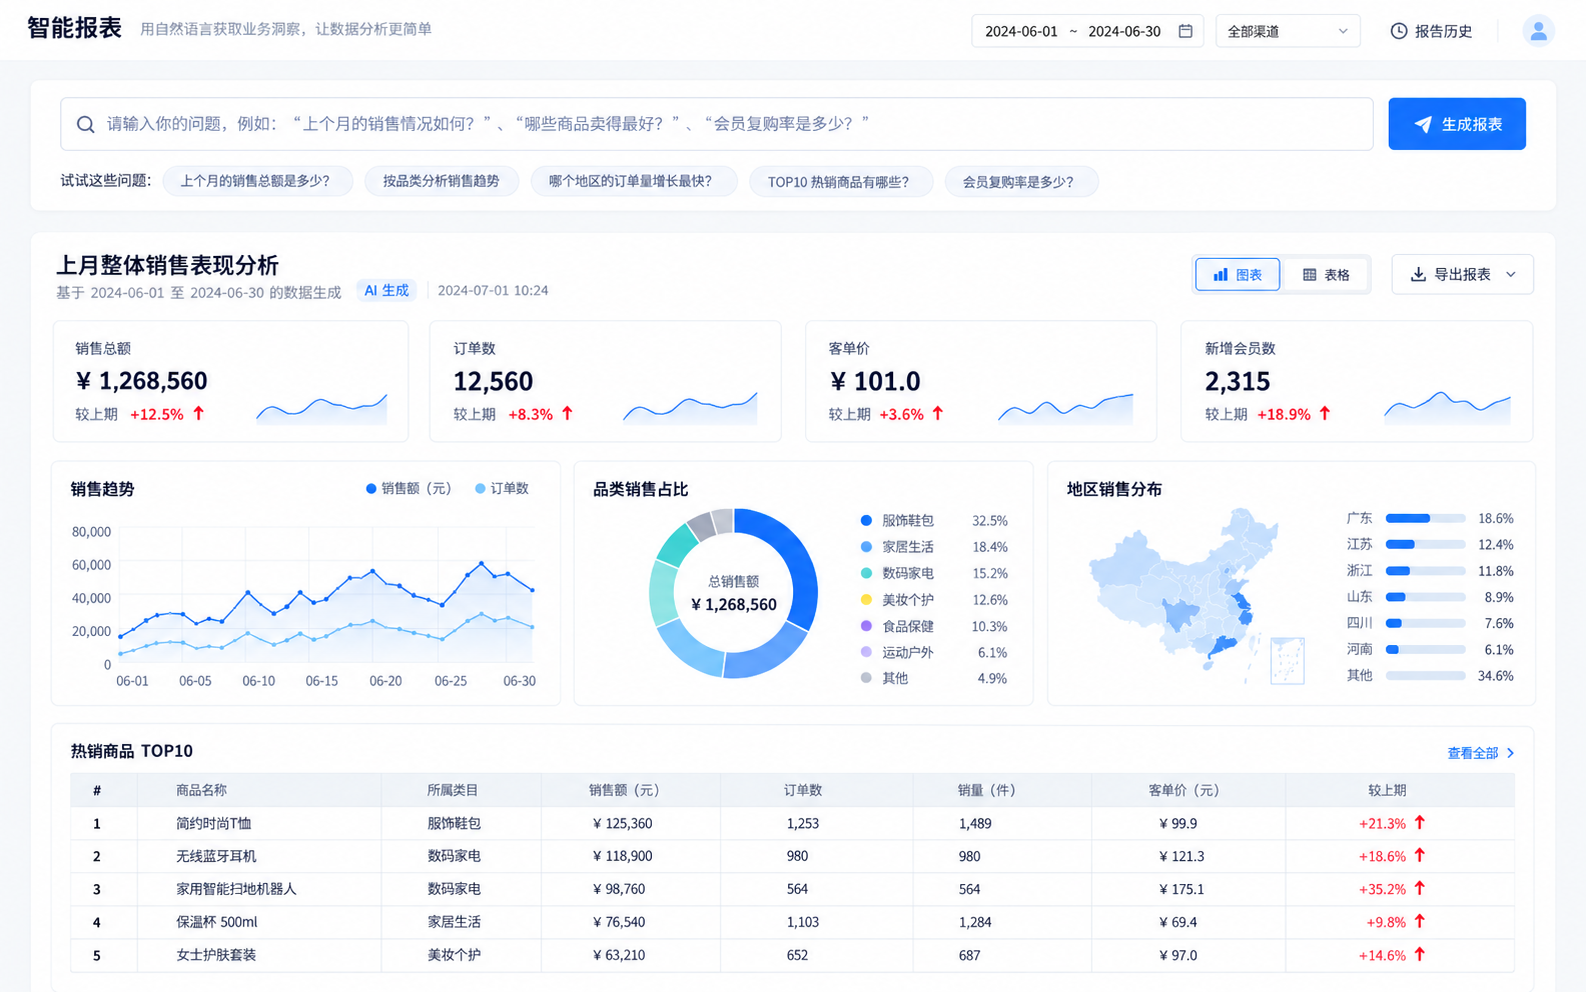Select suggestion 上个月的销售总额是多少?

click(x=256, y=181)
